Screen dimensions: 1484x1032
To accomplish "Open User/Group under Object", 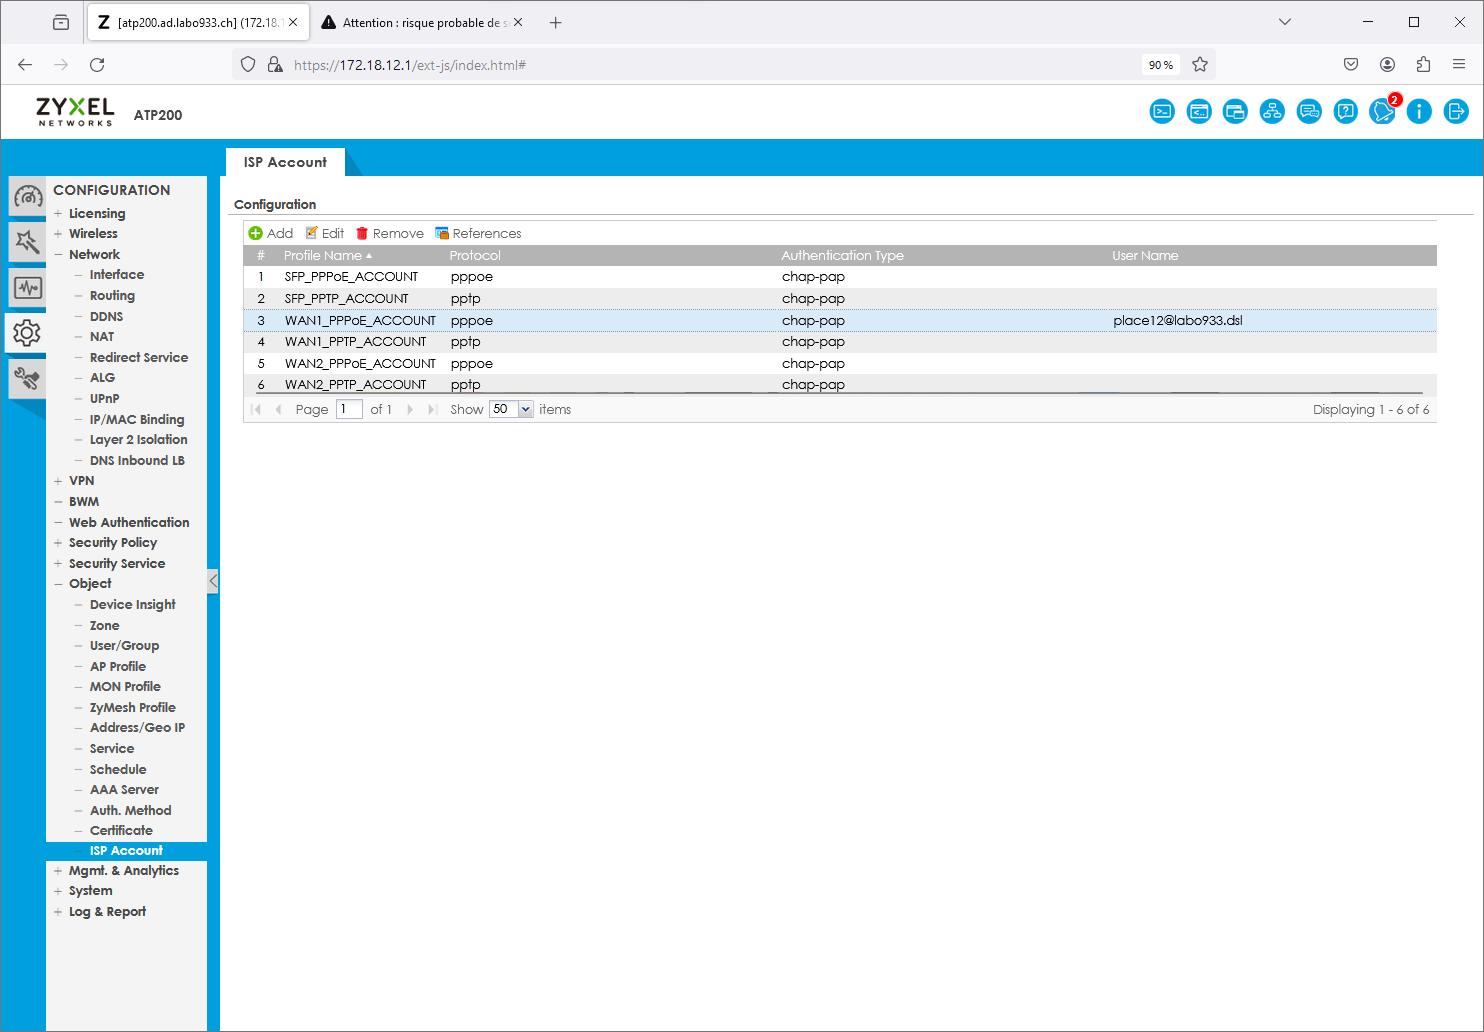I will [x=124, y=646].
